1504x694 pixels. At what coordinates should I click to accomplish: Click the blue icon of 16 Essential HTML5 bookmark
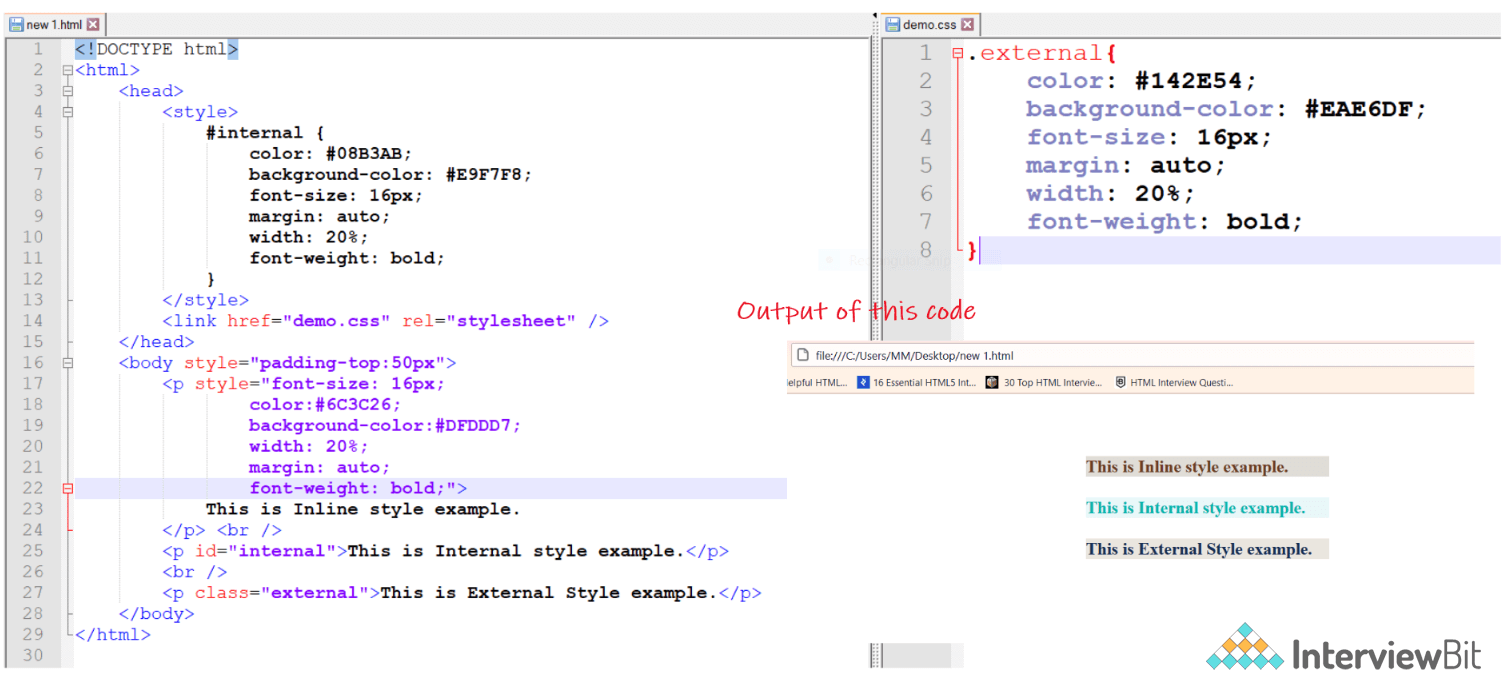863,382
